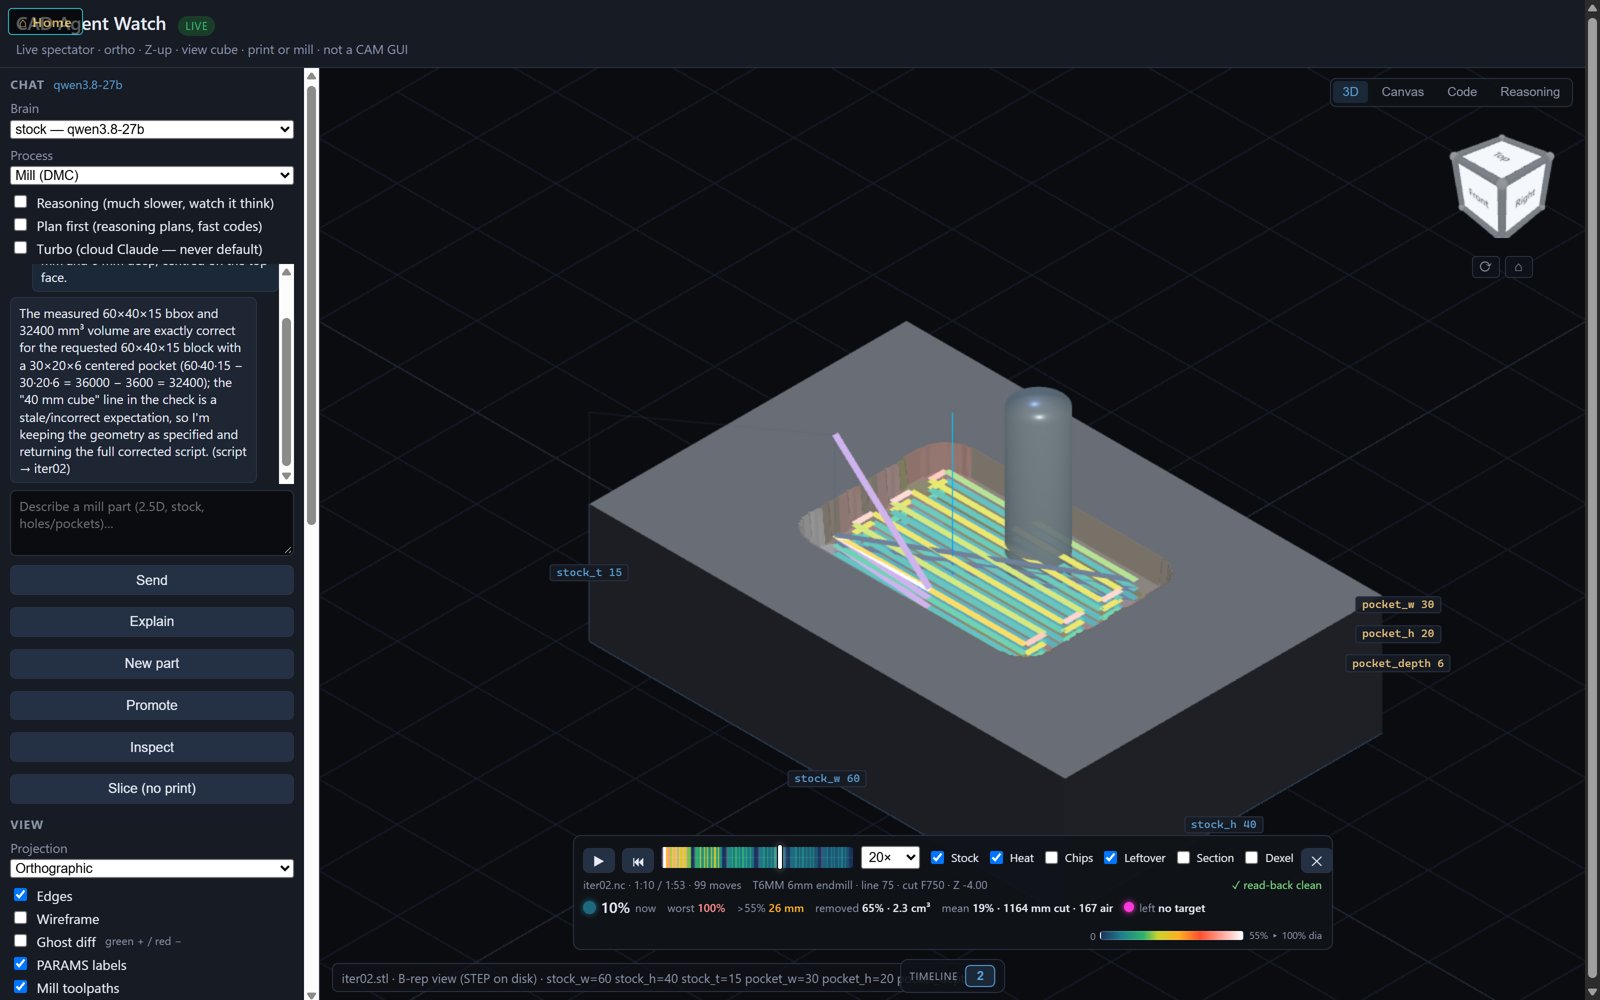Image resolution: width=1600 pixels, height=1000 pixels.
Task: Click the Explain button
Action: [152, 621]
